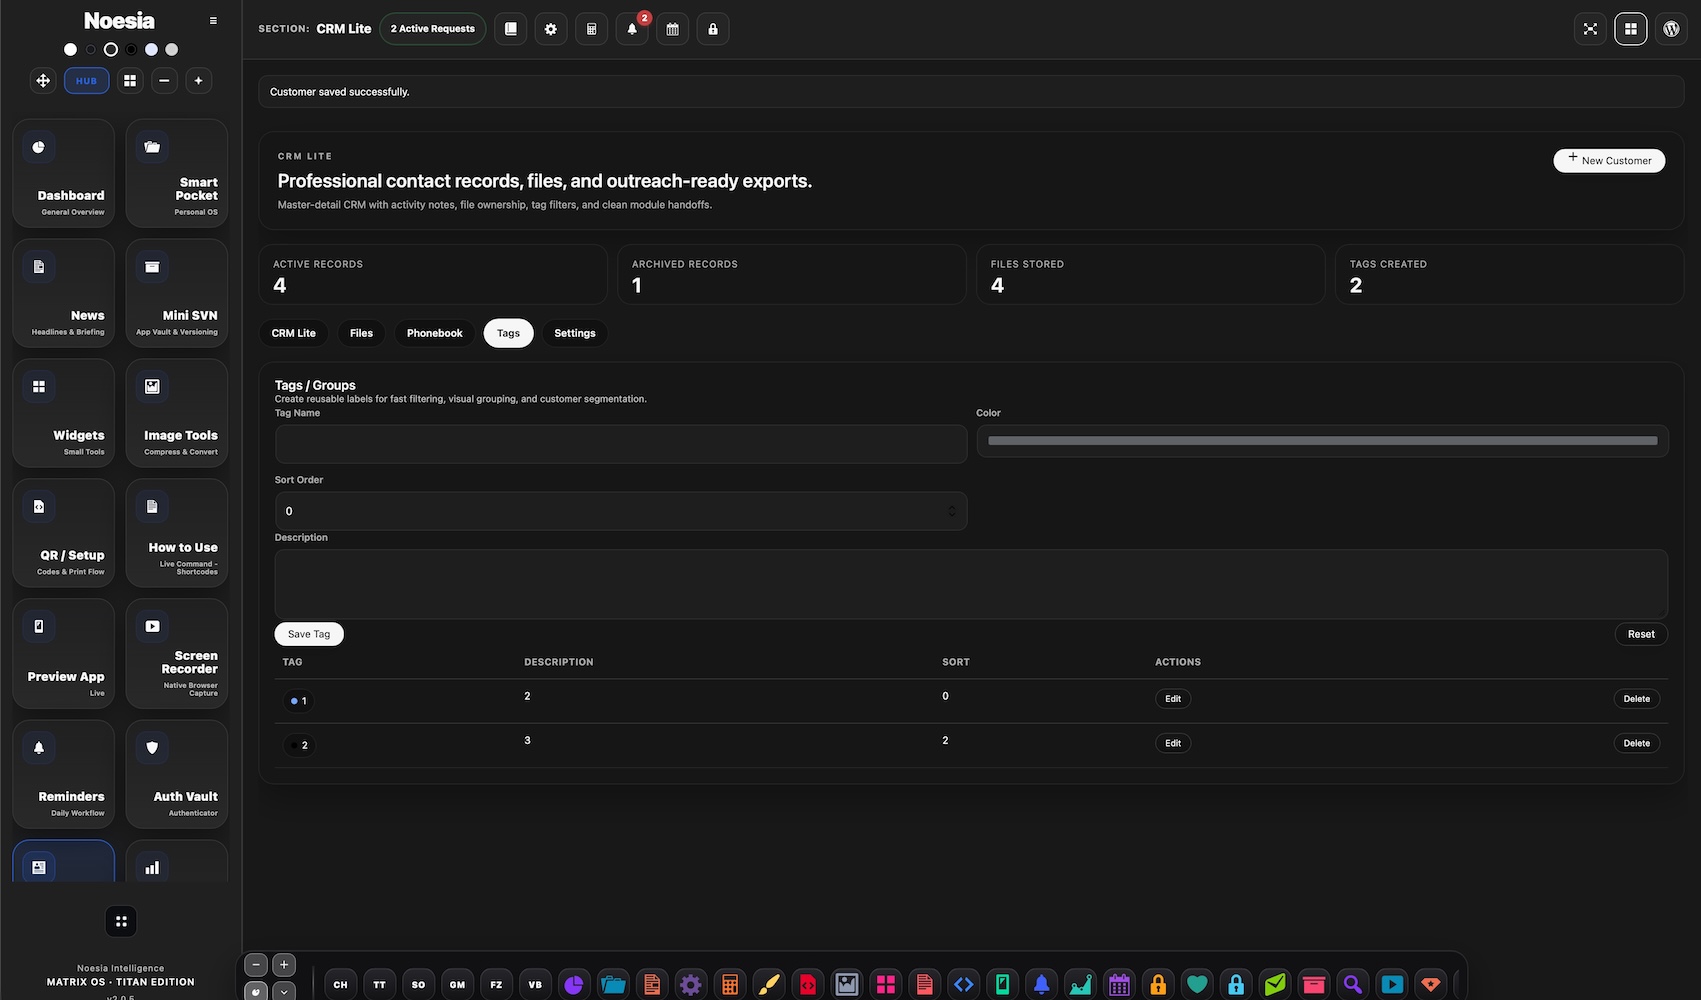1701x1000 pixels.
Task: Click the CH shortcut in bottom dock
Action: [x=340, y=985]
